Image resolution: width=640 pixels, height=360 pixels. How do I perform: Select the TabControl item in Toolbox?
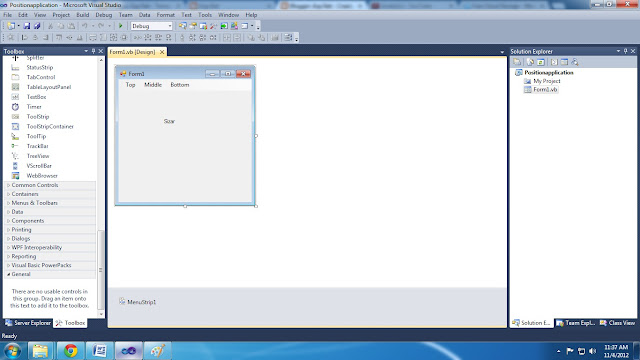point(41,77)
